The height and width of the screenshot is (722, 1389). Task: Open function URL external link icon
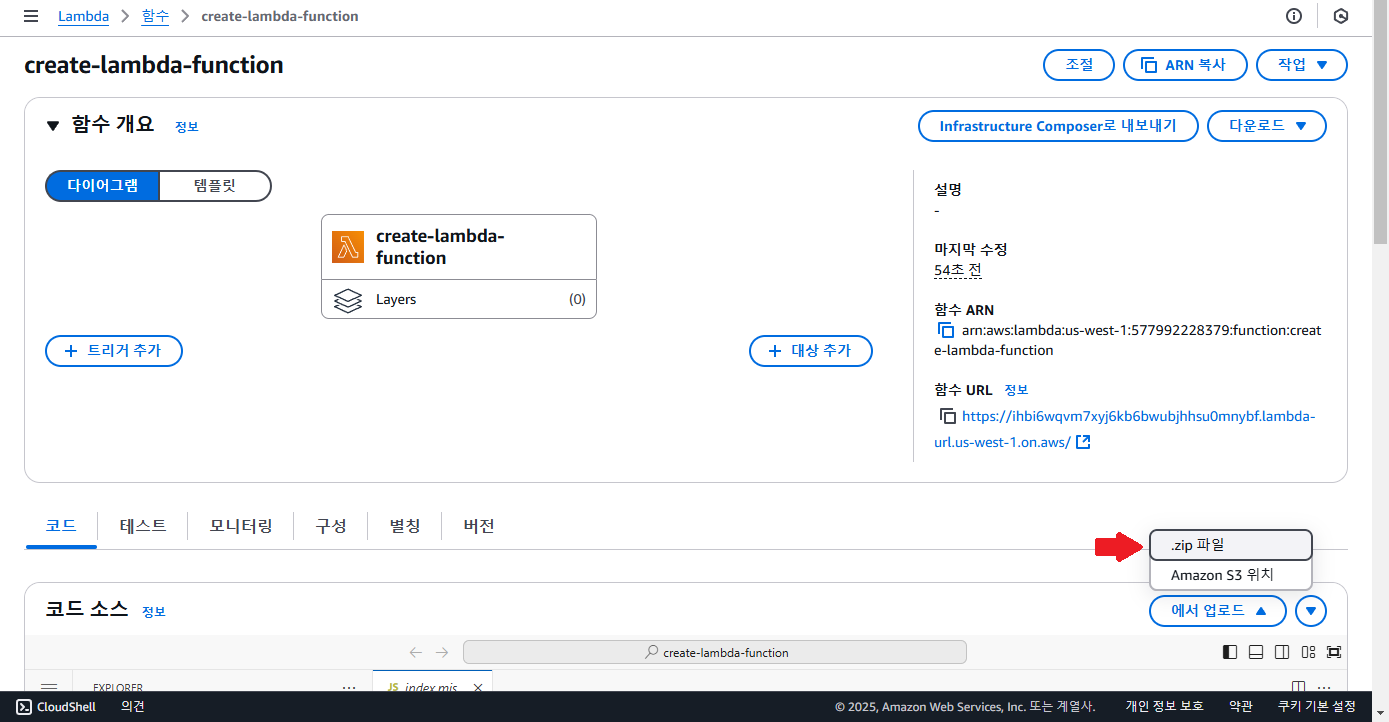pos(1083,442)
